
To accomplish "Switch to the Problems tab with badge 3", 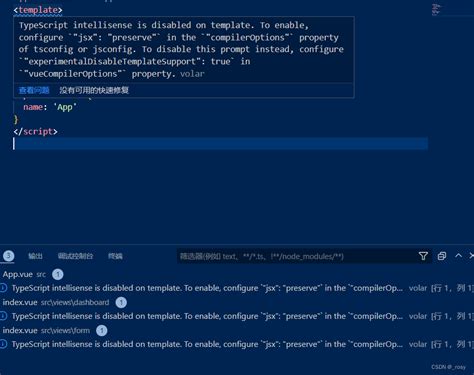I will point(9,256).
